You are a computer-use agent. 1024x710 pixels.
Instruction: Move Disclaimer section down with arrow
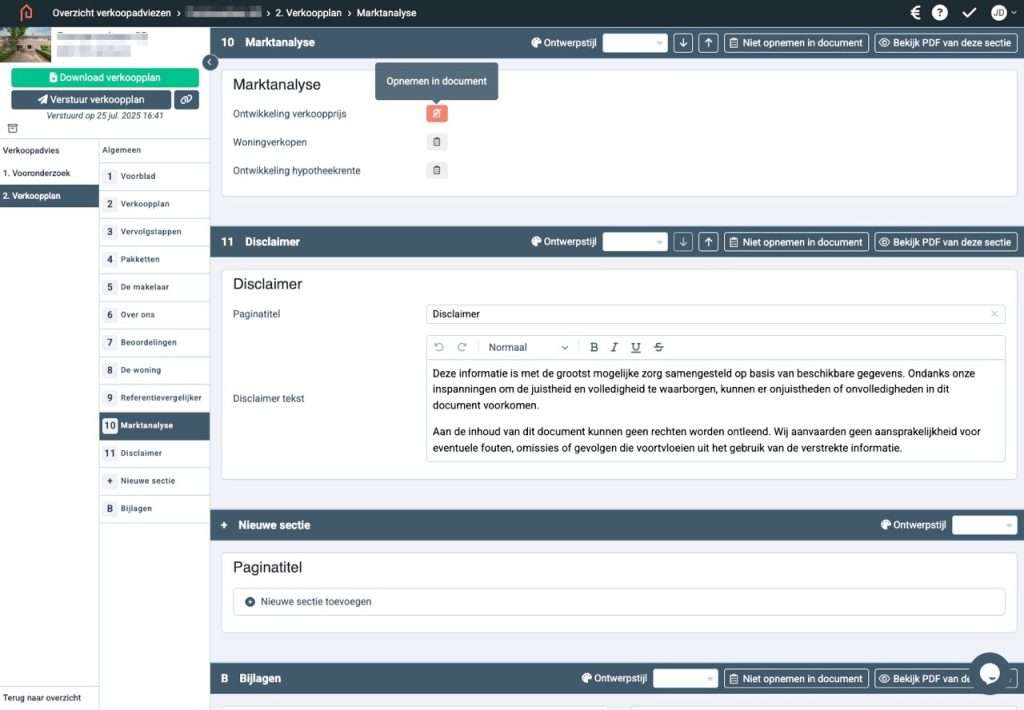coord(683,242)
